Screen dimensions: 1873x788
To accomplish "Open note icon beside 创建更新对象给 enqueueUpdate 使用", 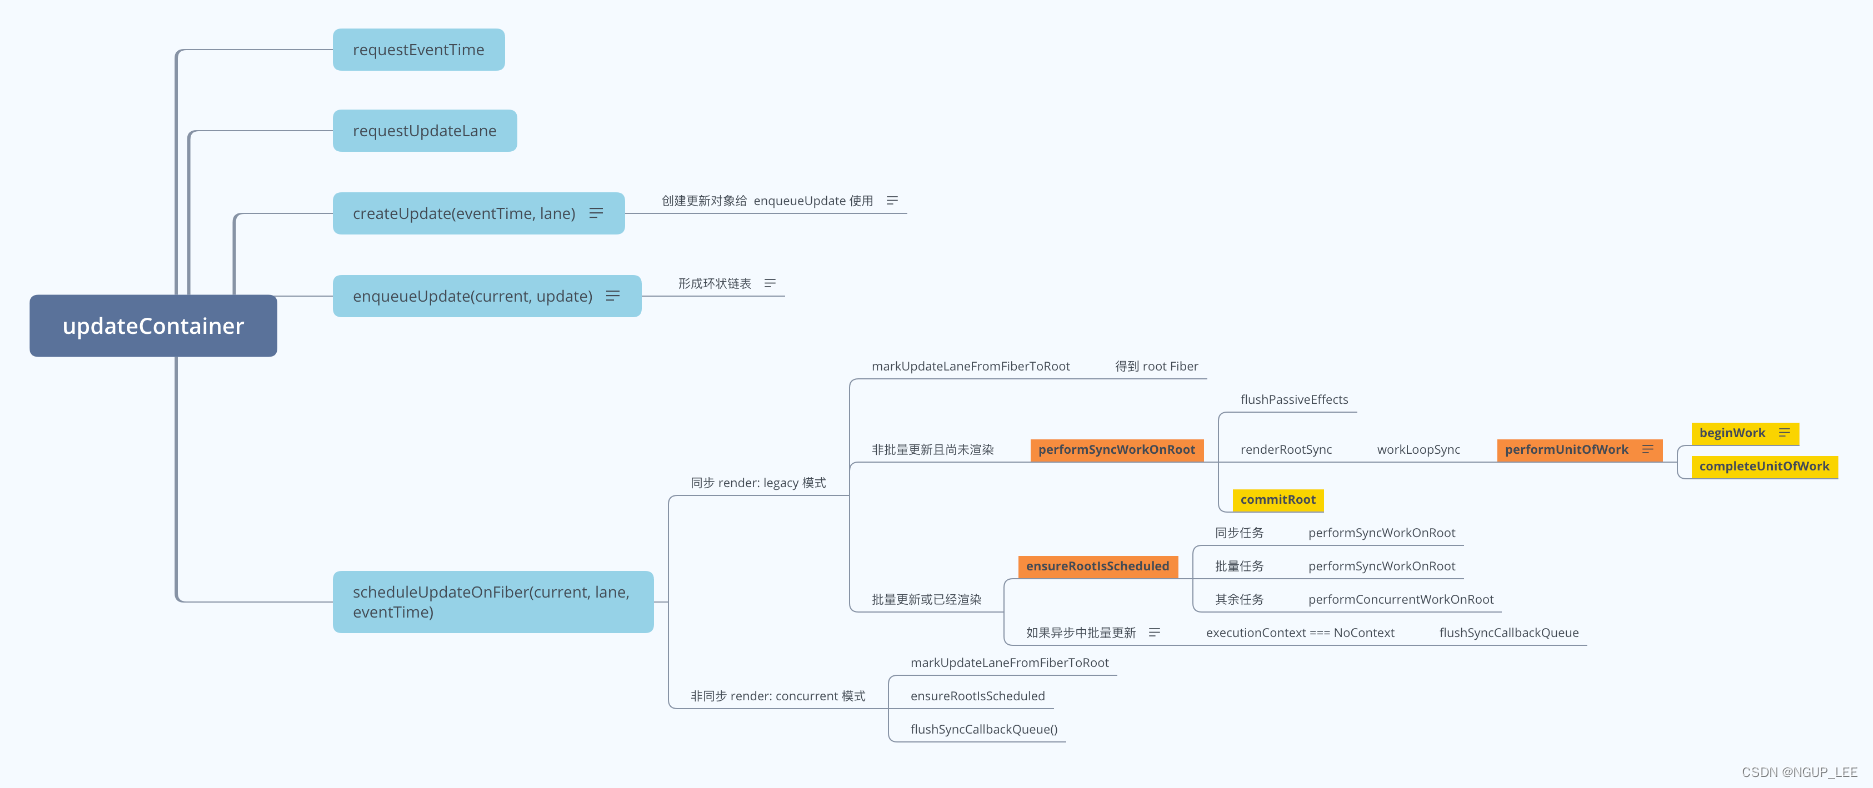I will tap(892, 200).
